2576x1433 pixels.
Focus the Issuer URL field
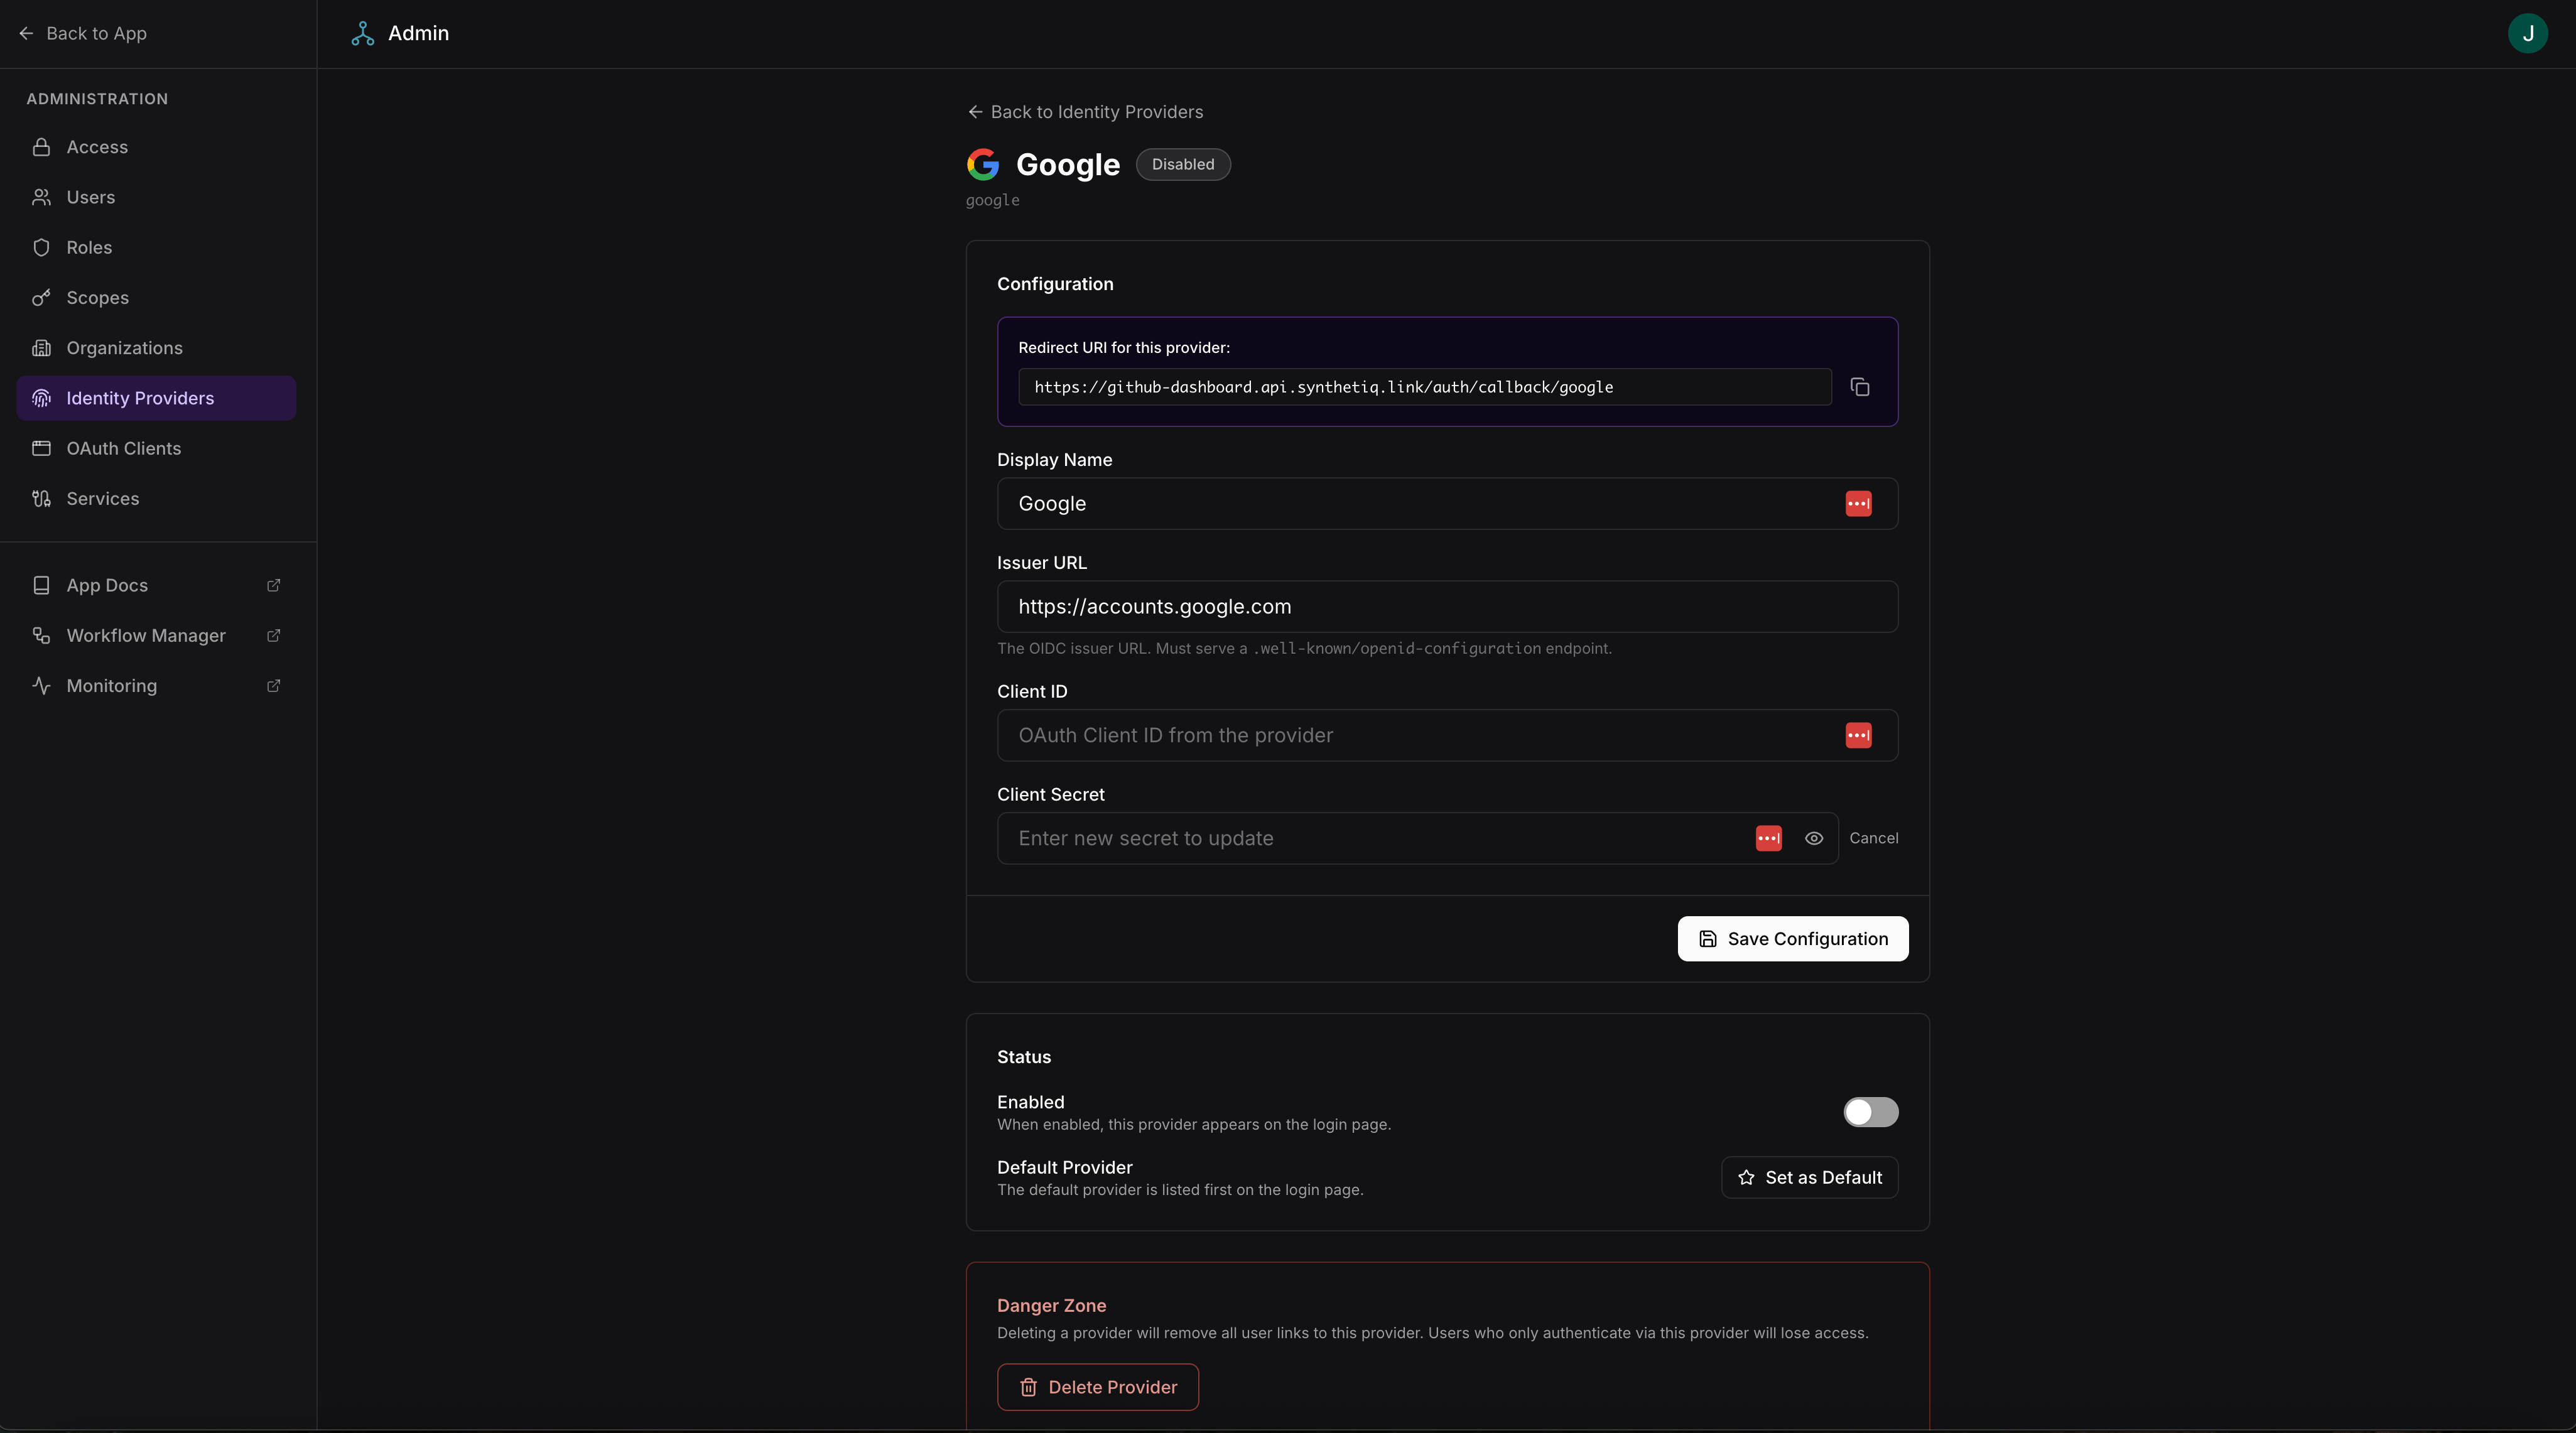tap(1447, 606)
